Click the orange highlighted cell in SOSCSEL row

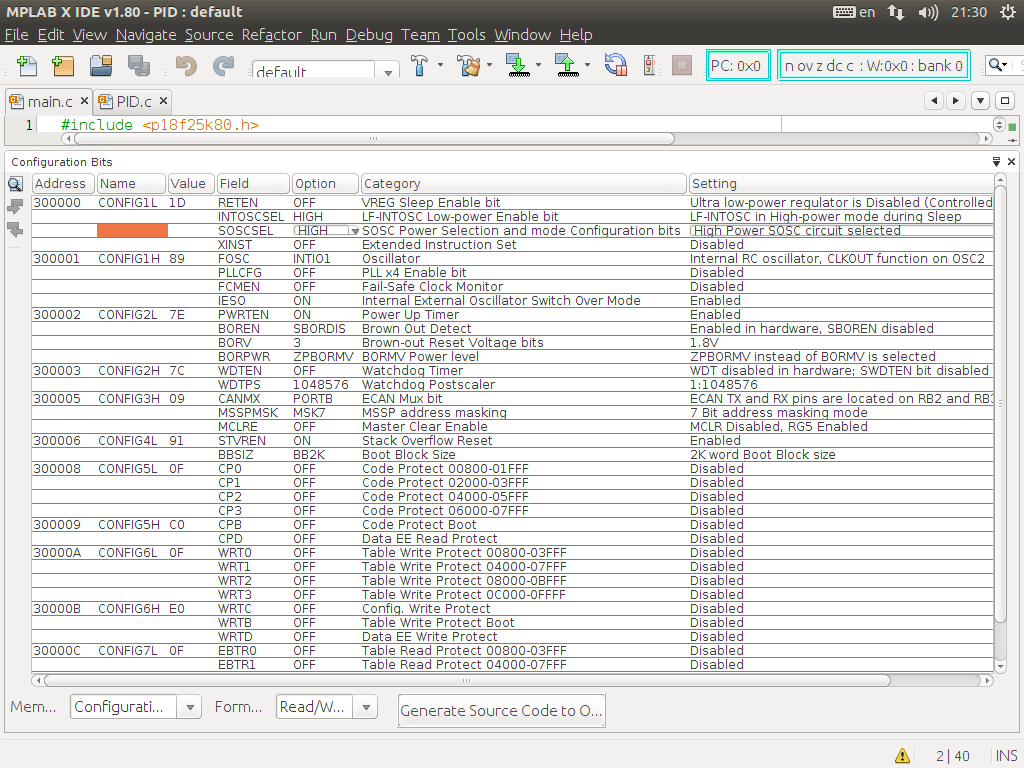(x=133, y=230)
